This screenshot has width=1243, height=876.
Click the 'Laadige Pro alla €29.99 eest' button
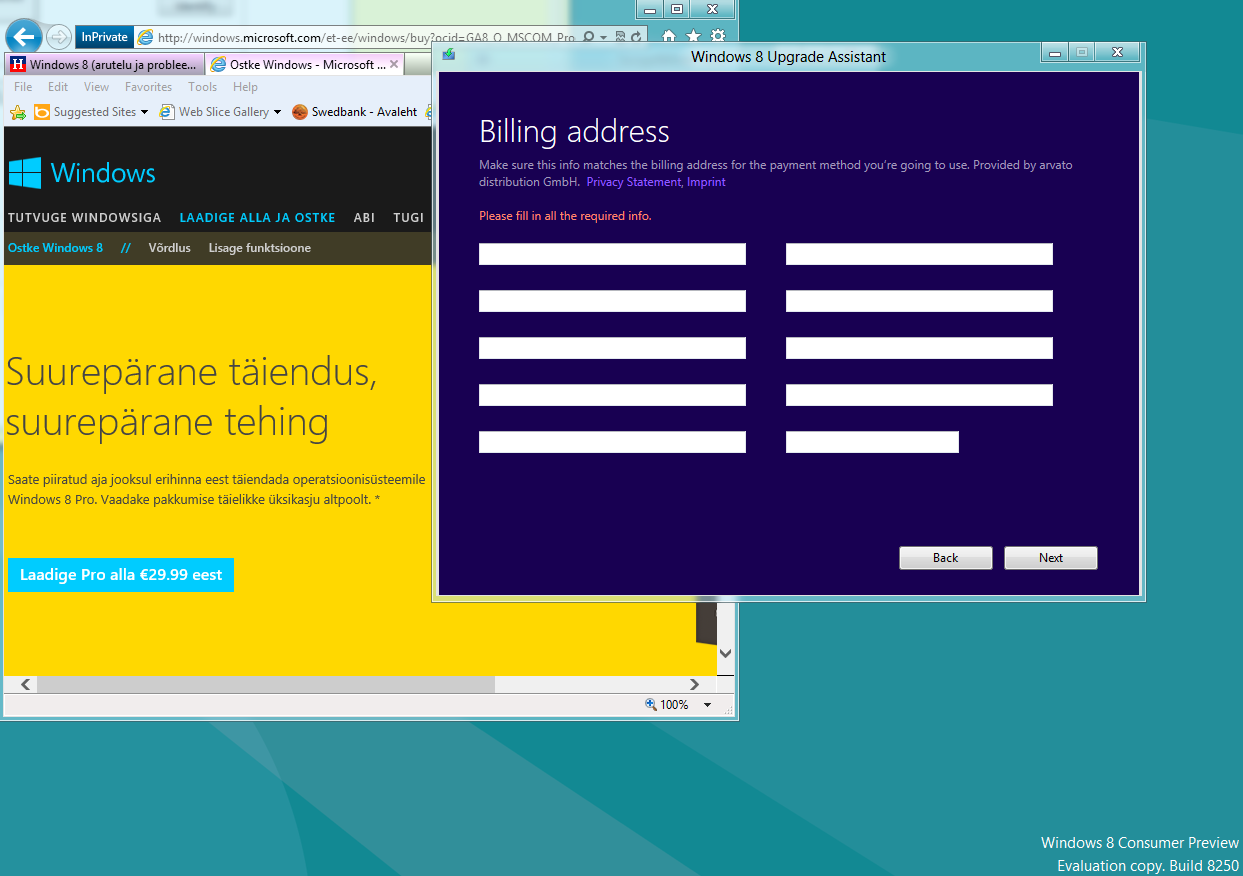121,575
